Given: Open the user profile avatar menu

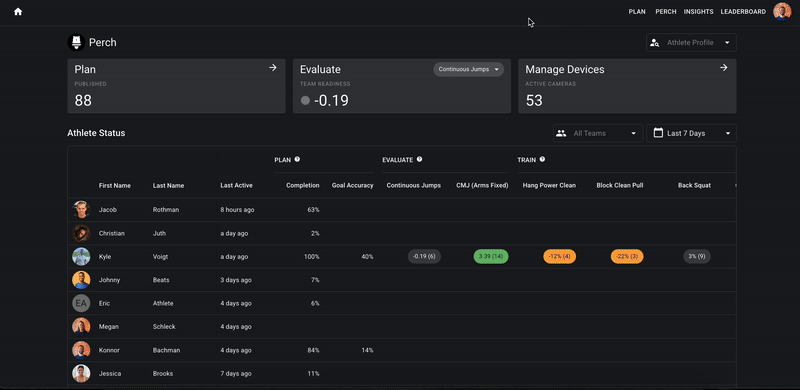Looking at the screenshot, I should (782, 11).
